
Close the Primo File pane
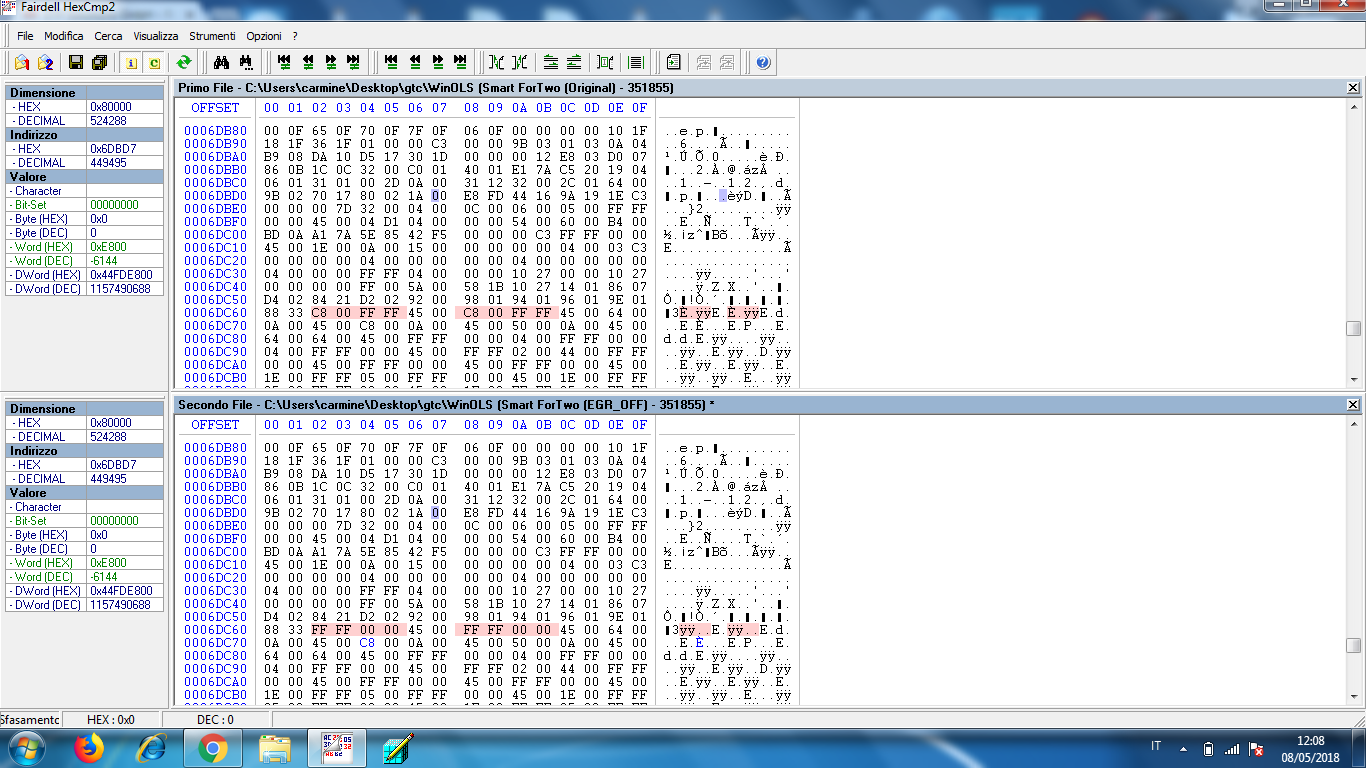(x=1353, y=88)
